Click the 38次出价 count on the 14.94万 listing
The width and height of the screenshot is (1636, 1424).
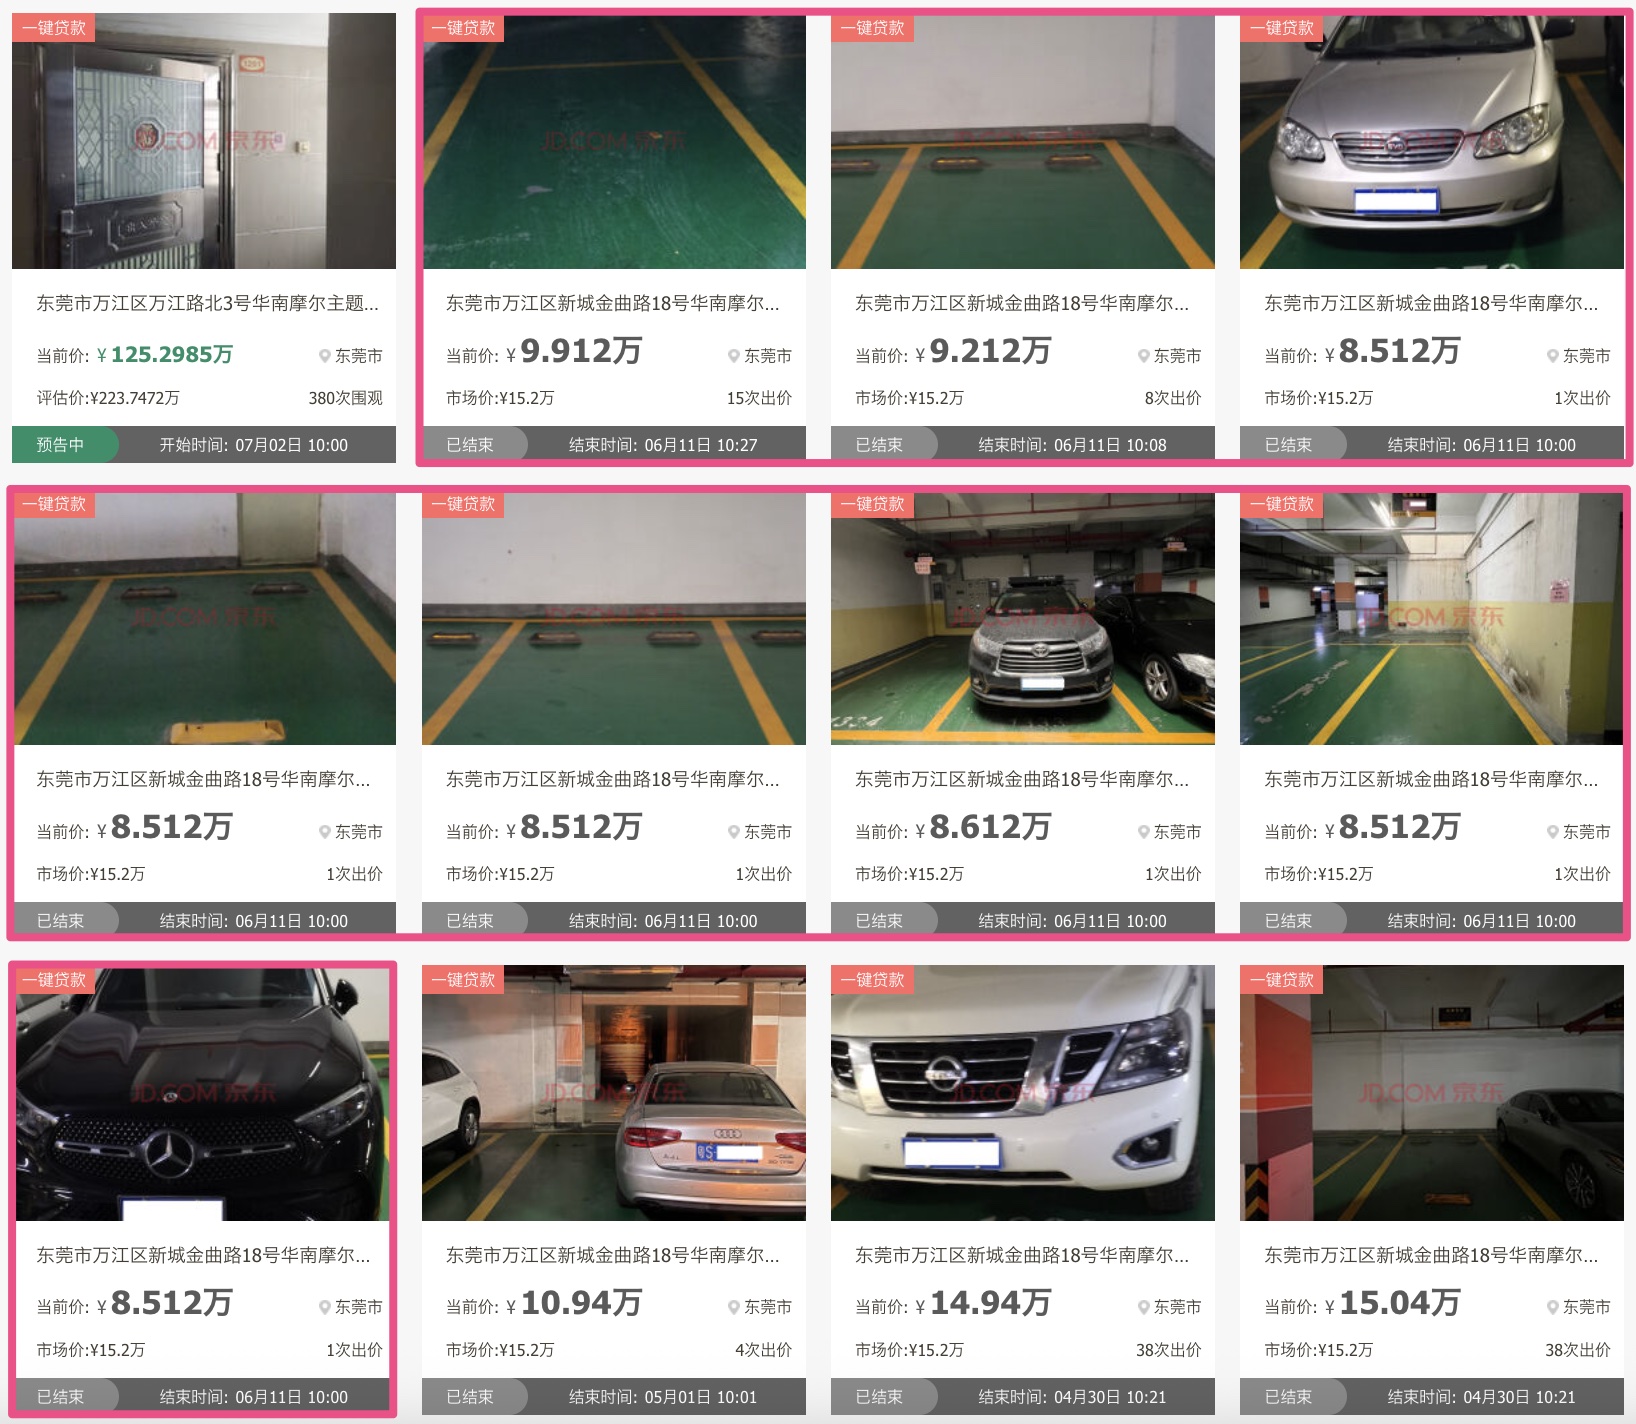pyautogui.click(x=1168, y=1350)
